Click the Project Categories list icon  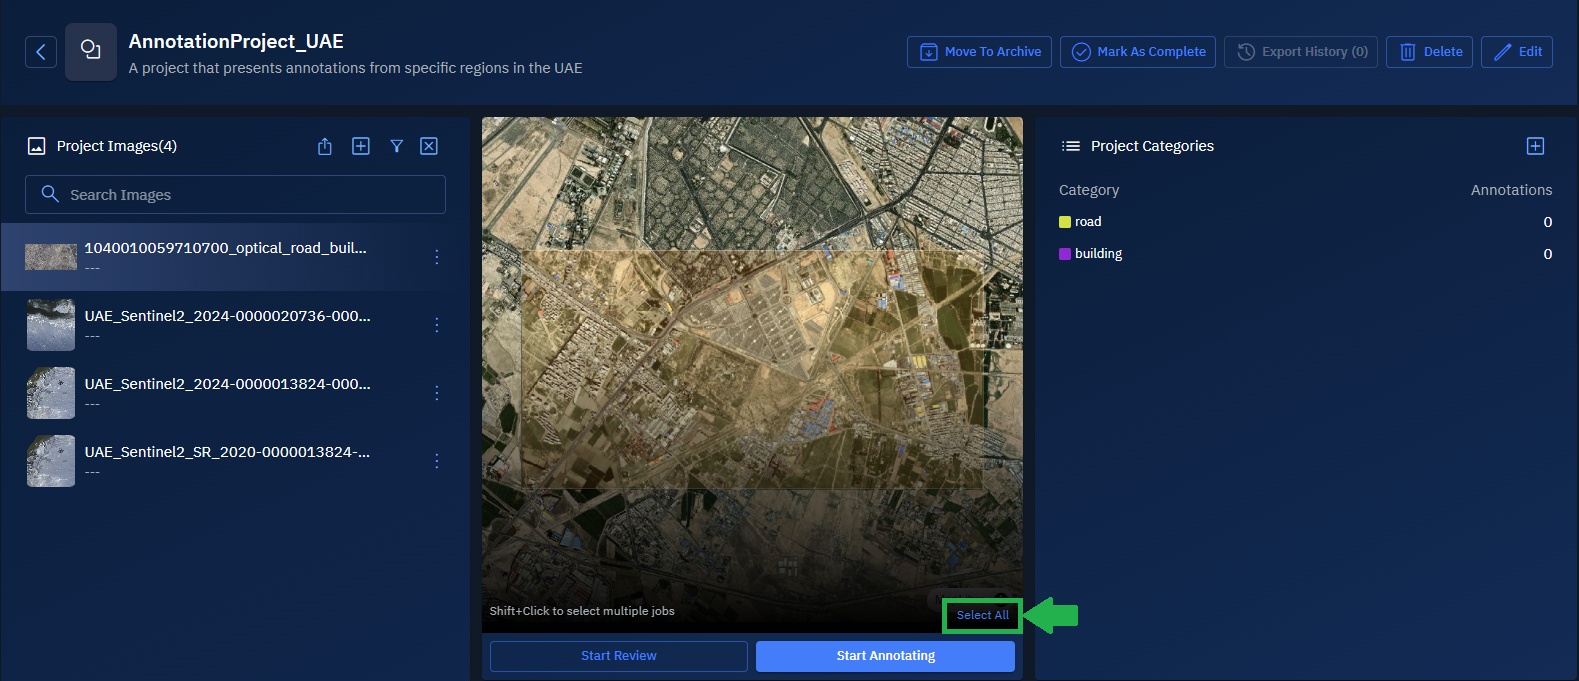[1070, 146]
